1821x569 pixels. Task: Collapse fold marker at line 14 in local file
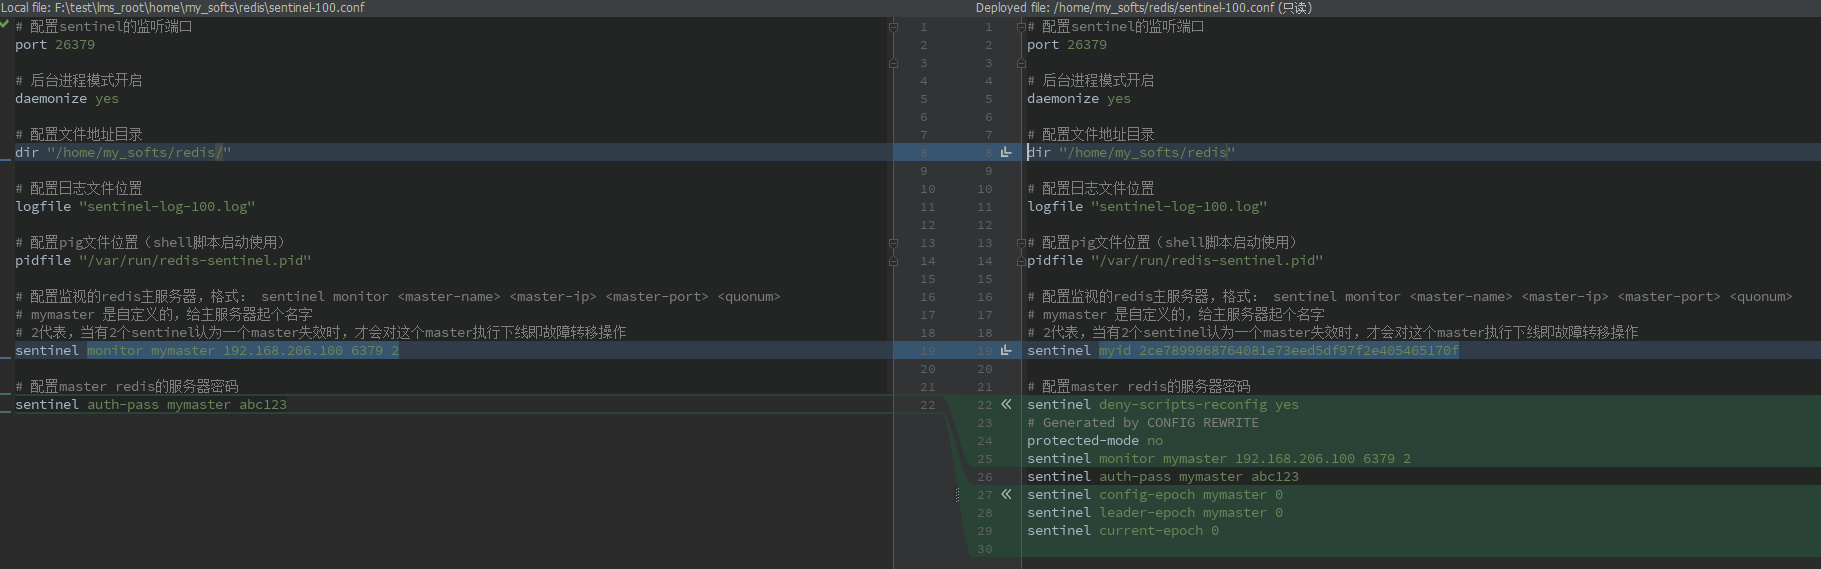click(x=893, y=261)
